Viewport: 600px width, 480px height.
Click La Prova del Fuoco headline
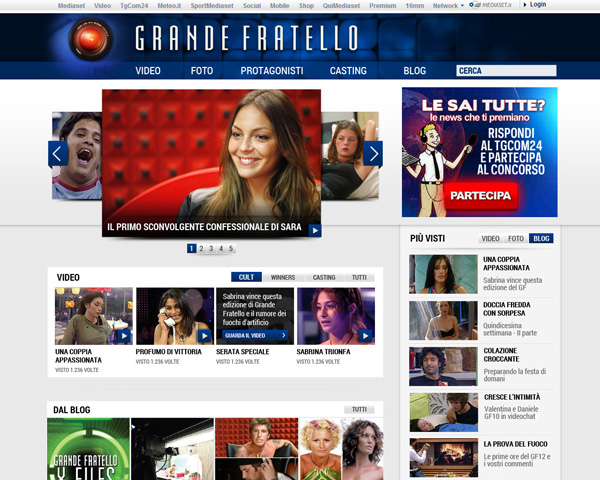click(515, 444)
